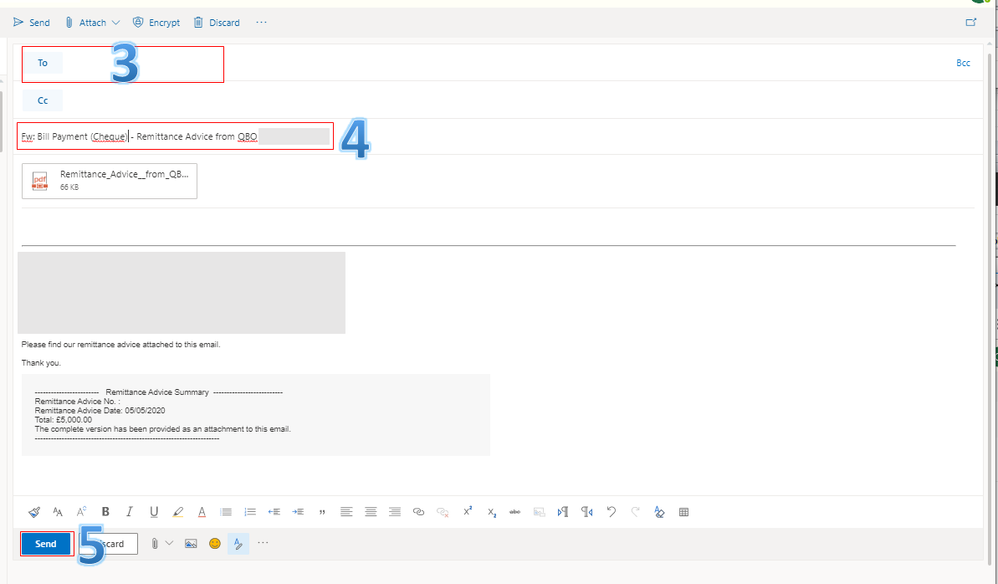This screenshot has width=998, height=584.
Task: Open the top toolbar more actions menu
Action: coord(262,22)
